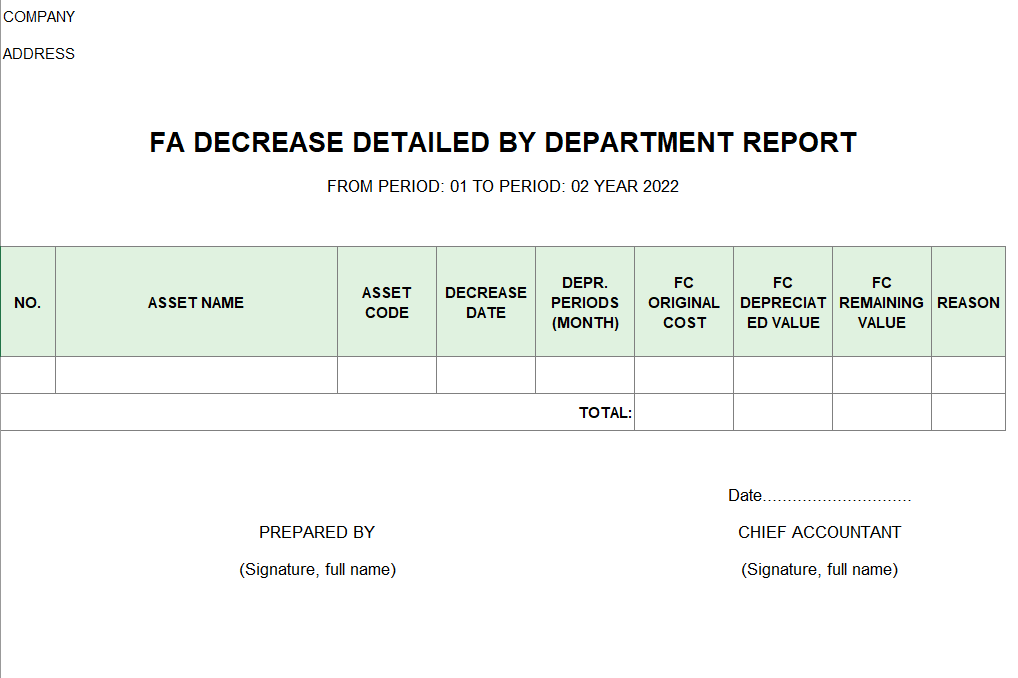This screenshot has width=1018, height=678.
Task: Click the FC DEPRECIATED VALUE header
Action: coord(783,303)
